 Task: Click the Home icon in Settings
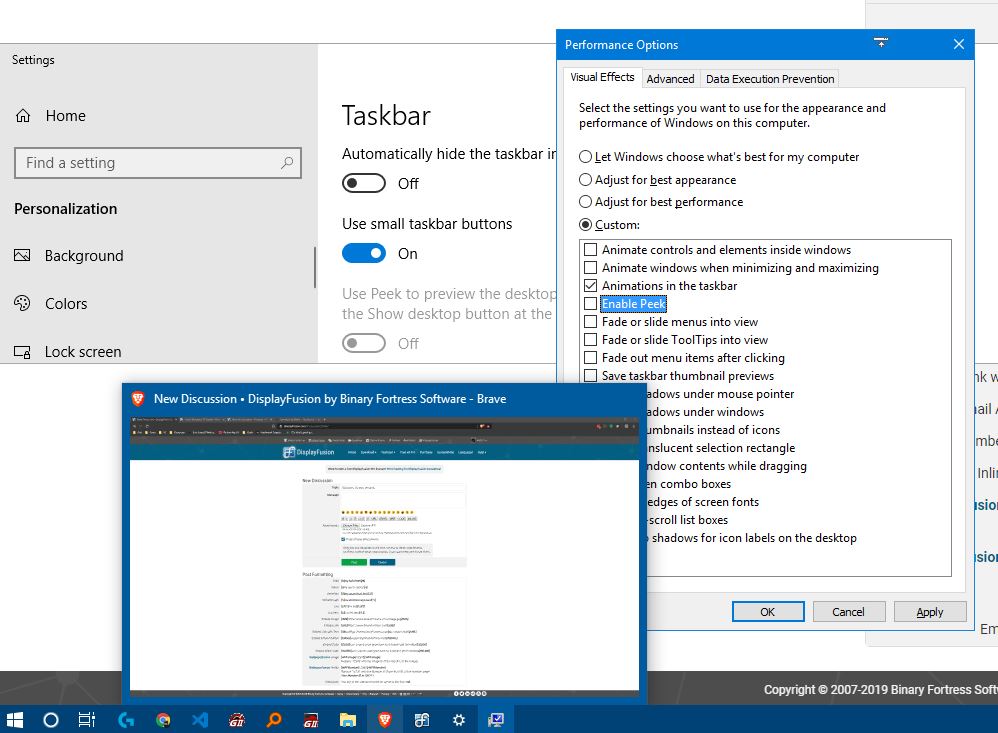click(23, 116)
